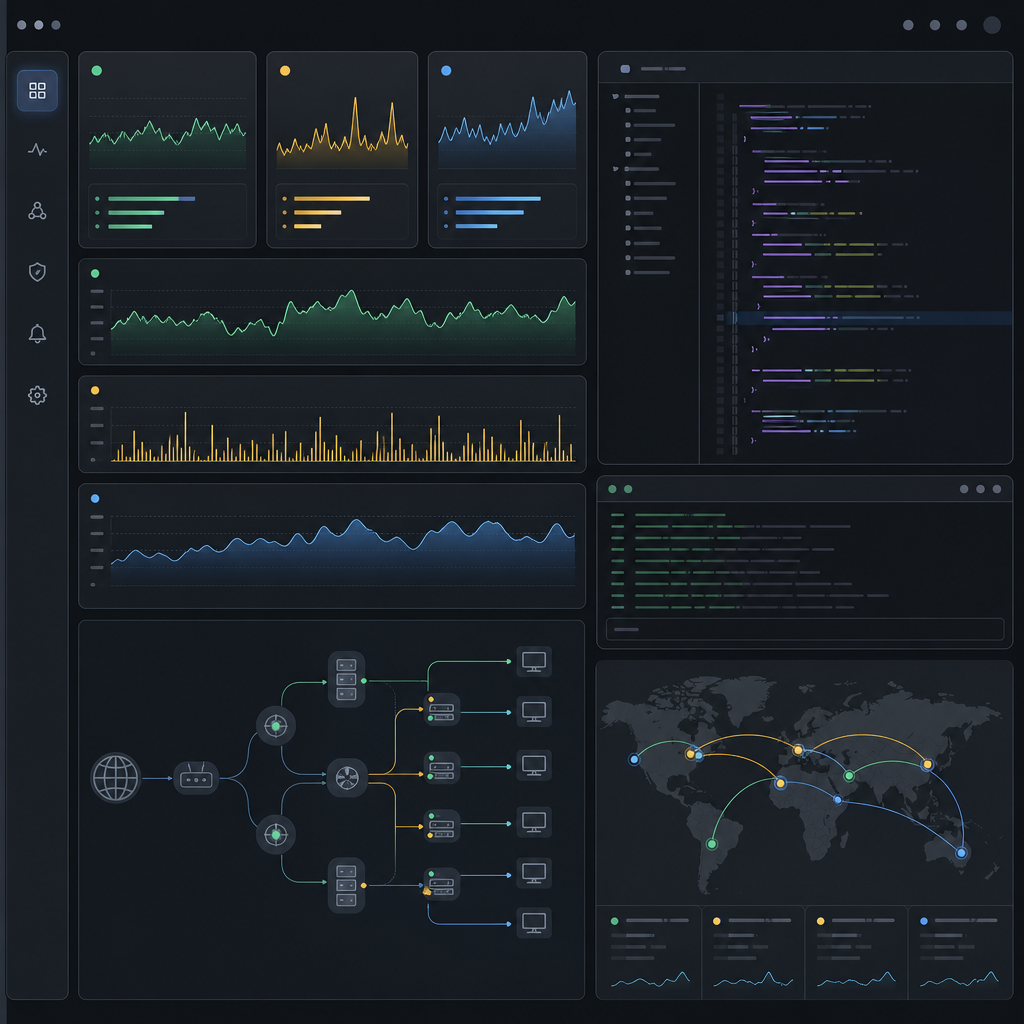Click the longest yellow progress bar in the yellow card

[x=332, y=199]
